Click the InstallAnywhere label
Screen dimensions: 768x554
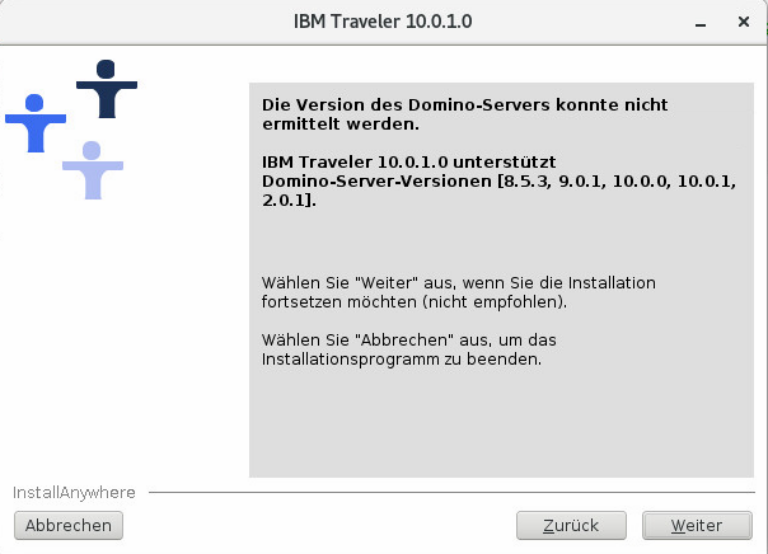[74, 492]
